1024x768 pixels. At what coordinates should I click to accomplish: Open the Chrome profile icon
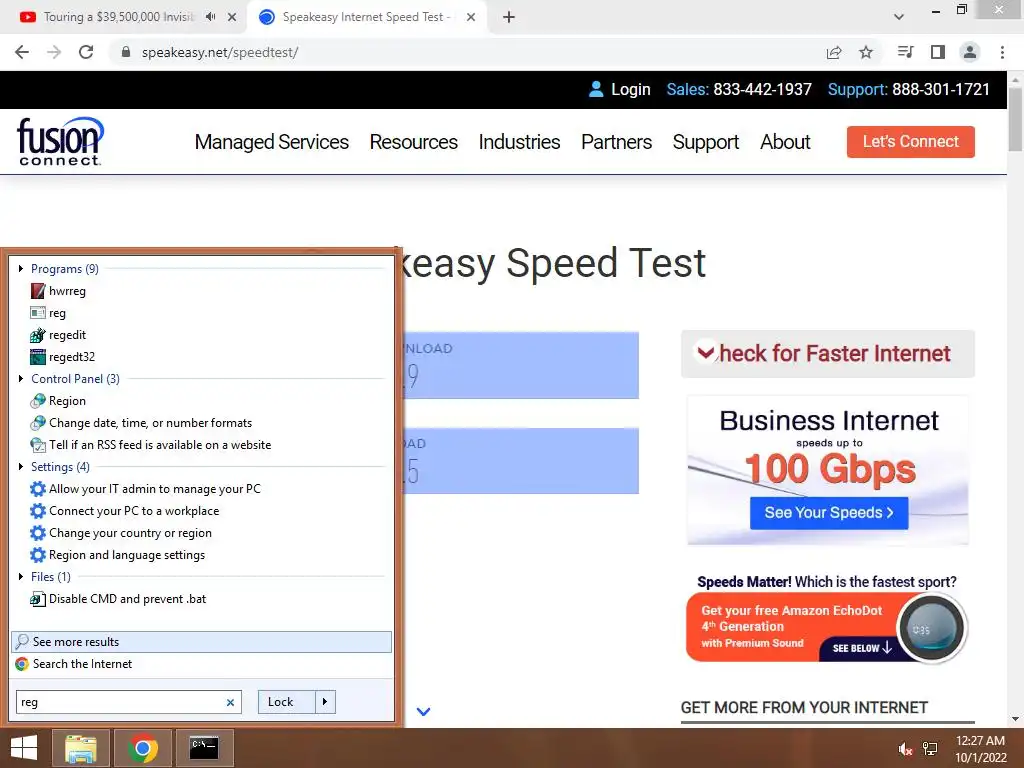tap(970, 52)
